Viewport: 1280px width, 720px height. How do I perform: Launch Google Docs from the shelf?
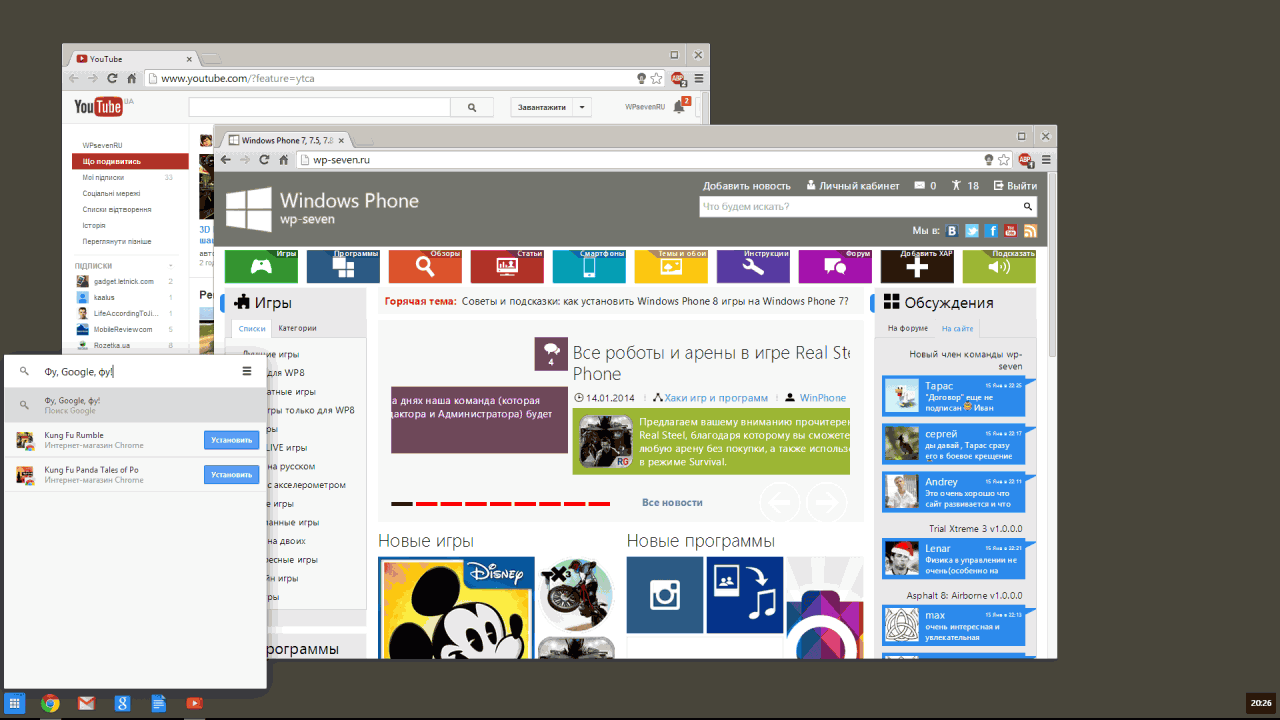click(x=158, y=703)
